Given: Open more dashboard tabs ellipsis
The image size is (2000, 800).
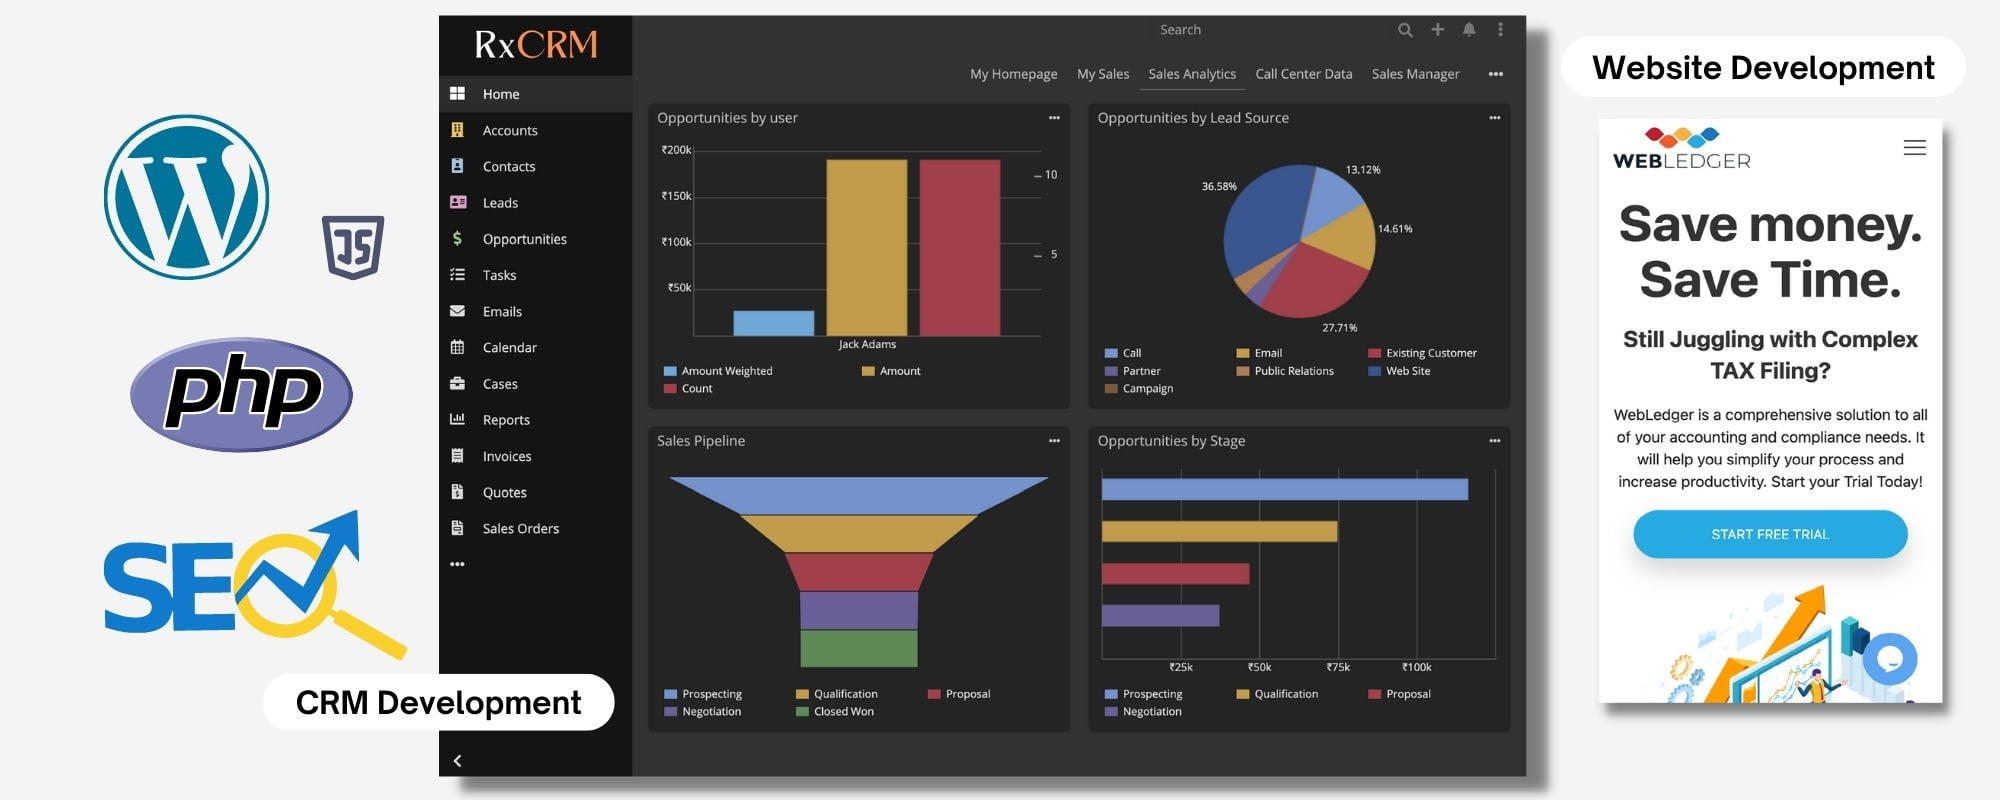Looking at the screenshot, I should pos(1495,74).
